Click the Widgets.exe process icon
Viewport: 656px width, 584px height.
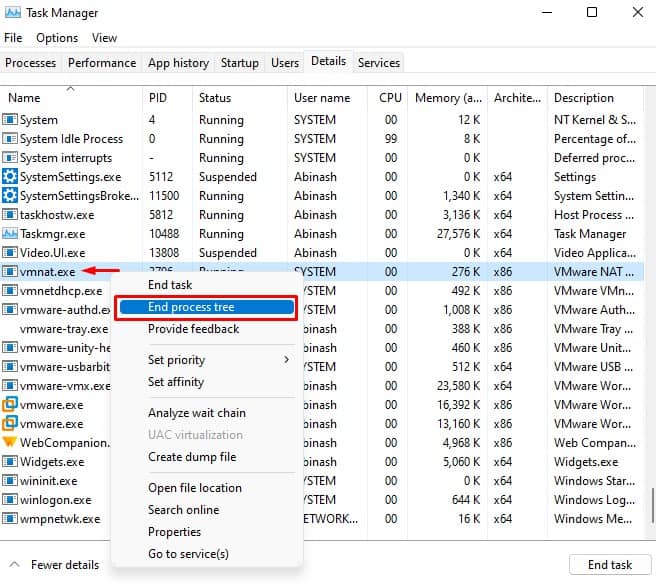click(10, 461)
